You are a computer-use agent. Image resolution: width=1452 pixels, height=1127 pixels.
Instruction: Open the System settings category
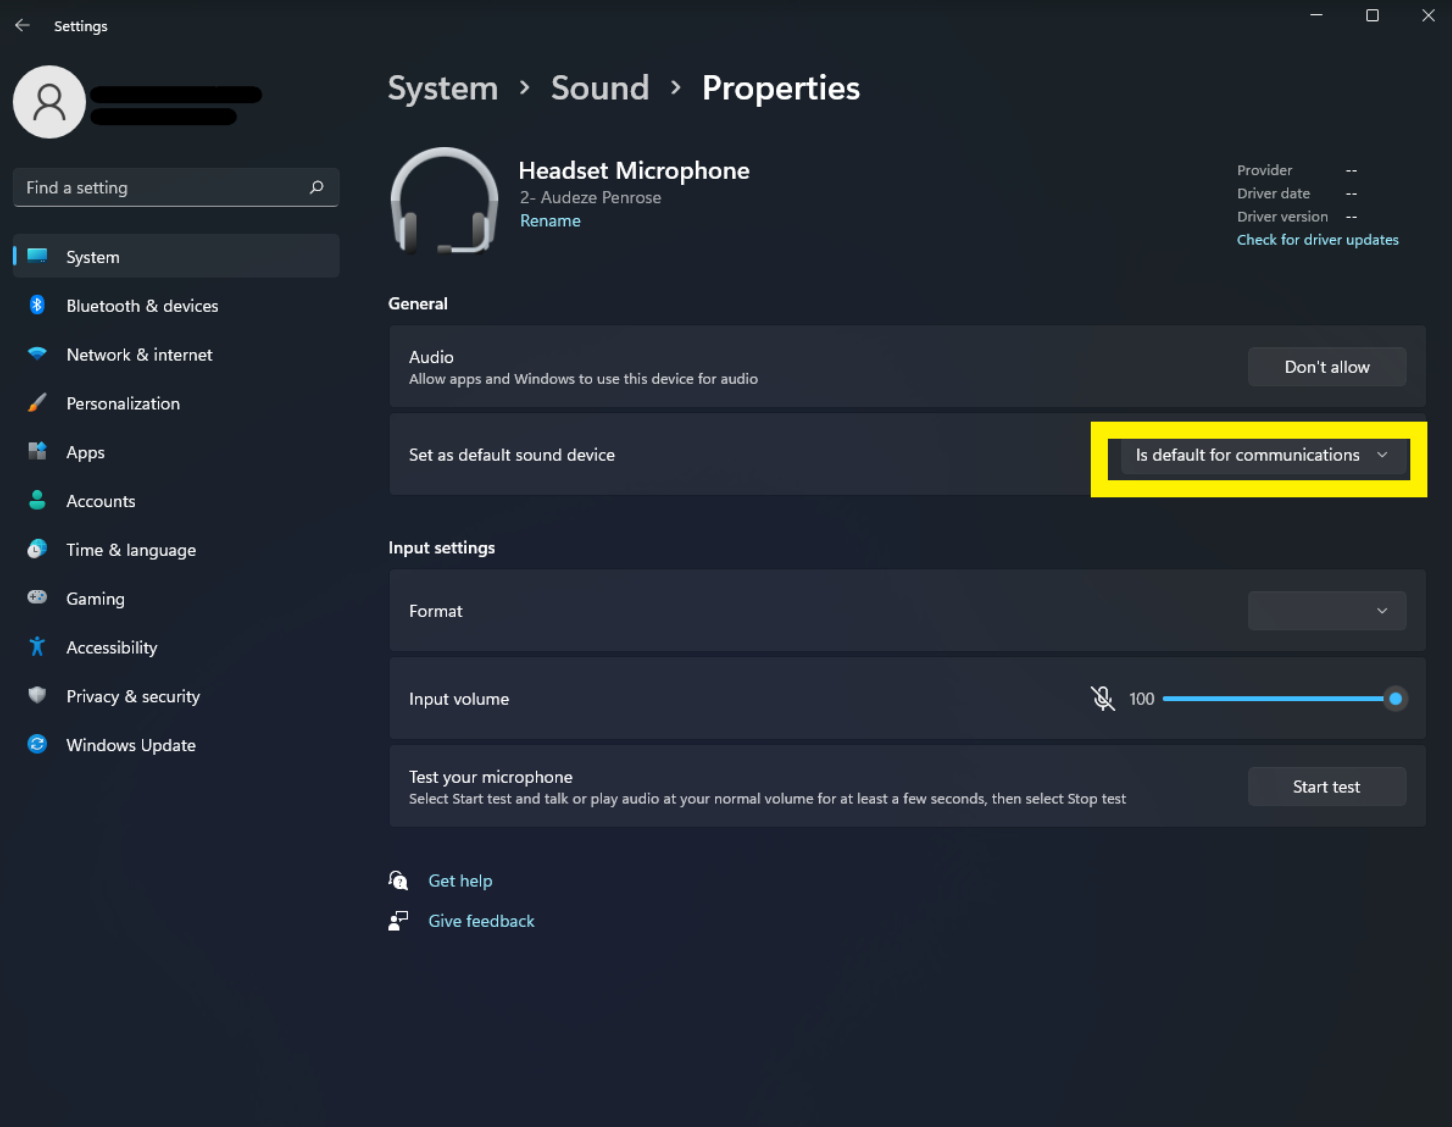176,256
